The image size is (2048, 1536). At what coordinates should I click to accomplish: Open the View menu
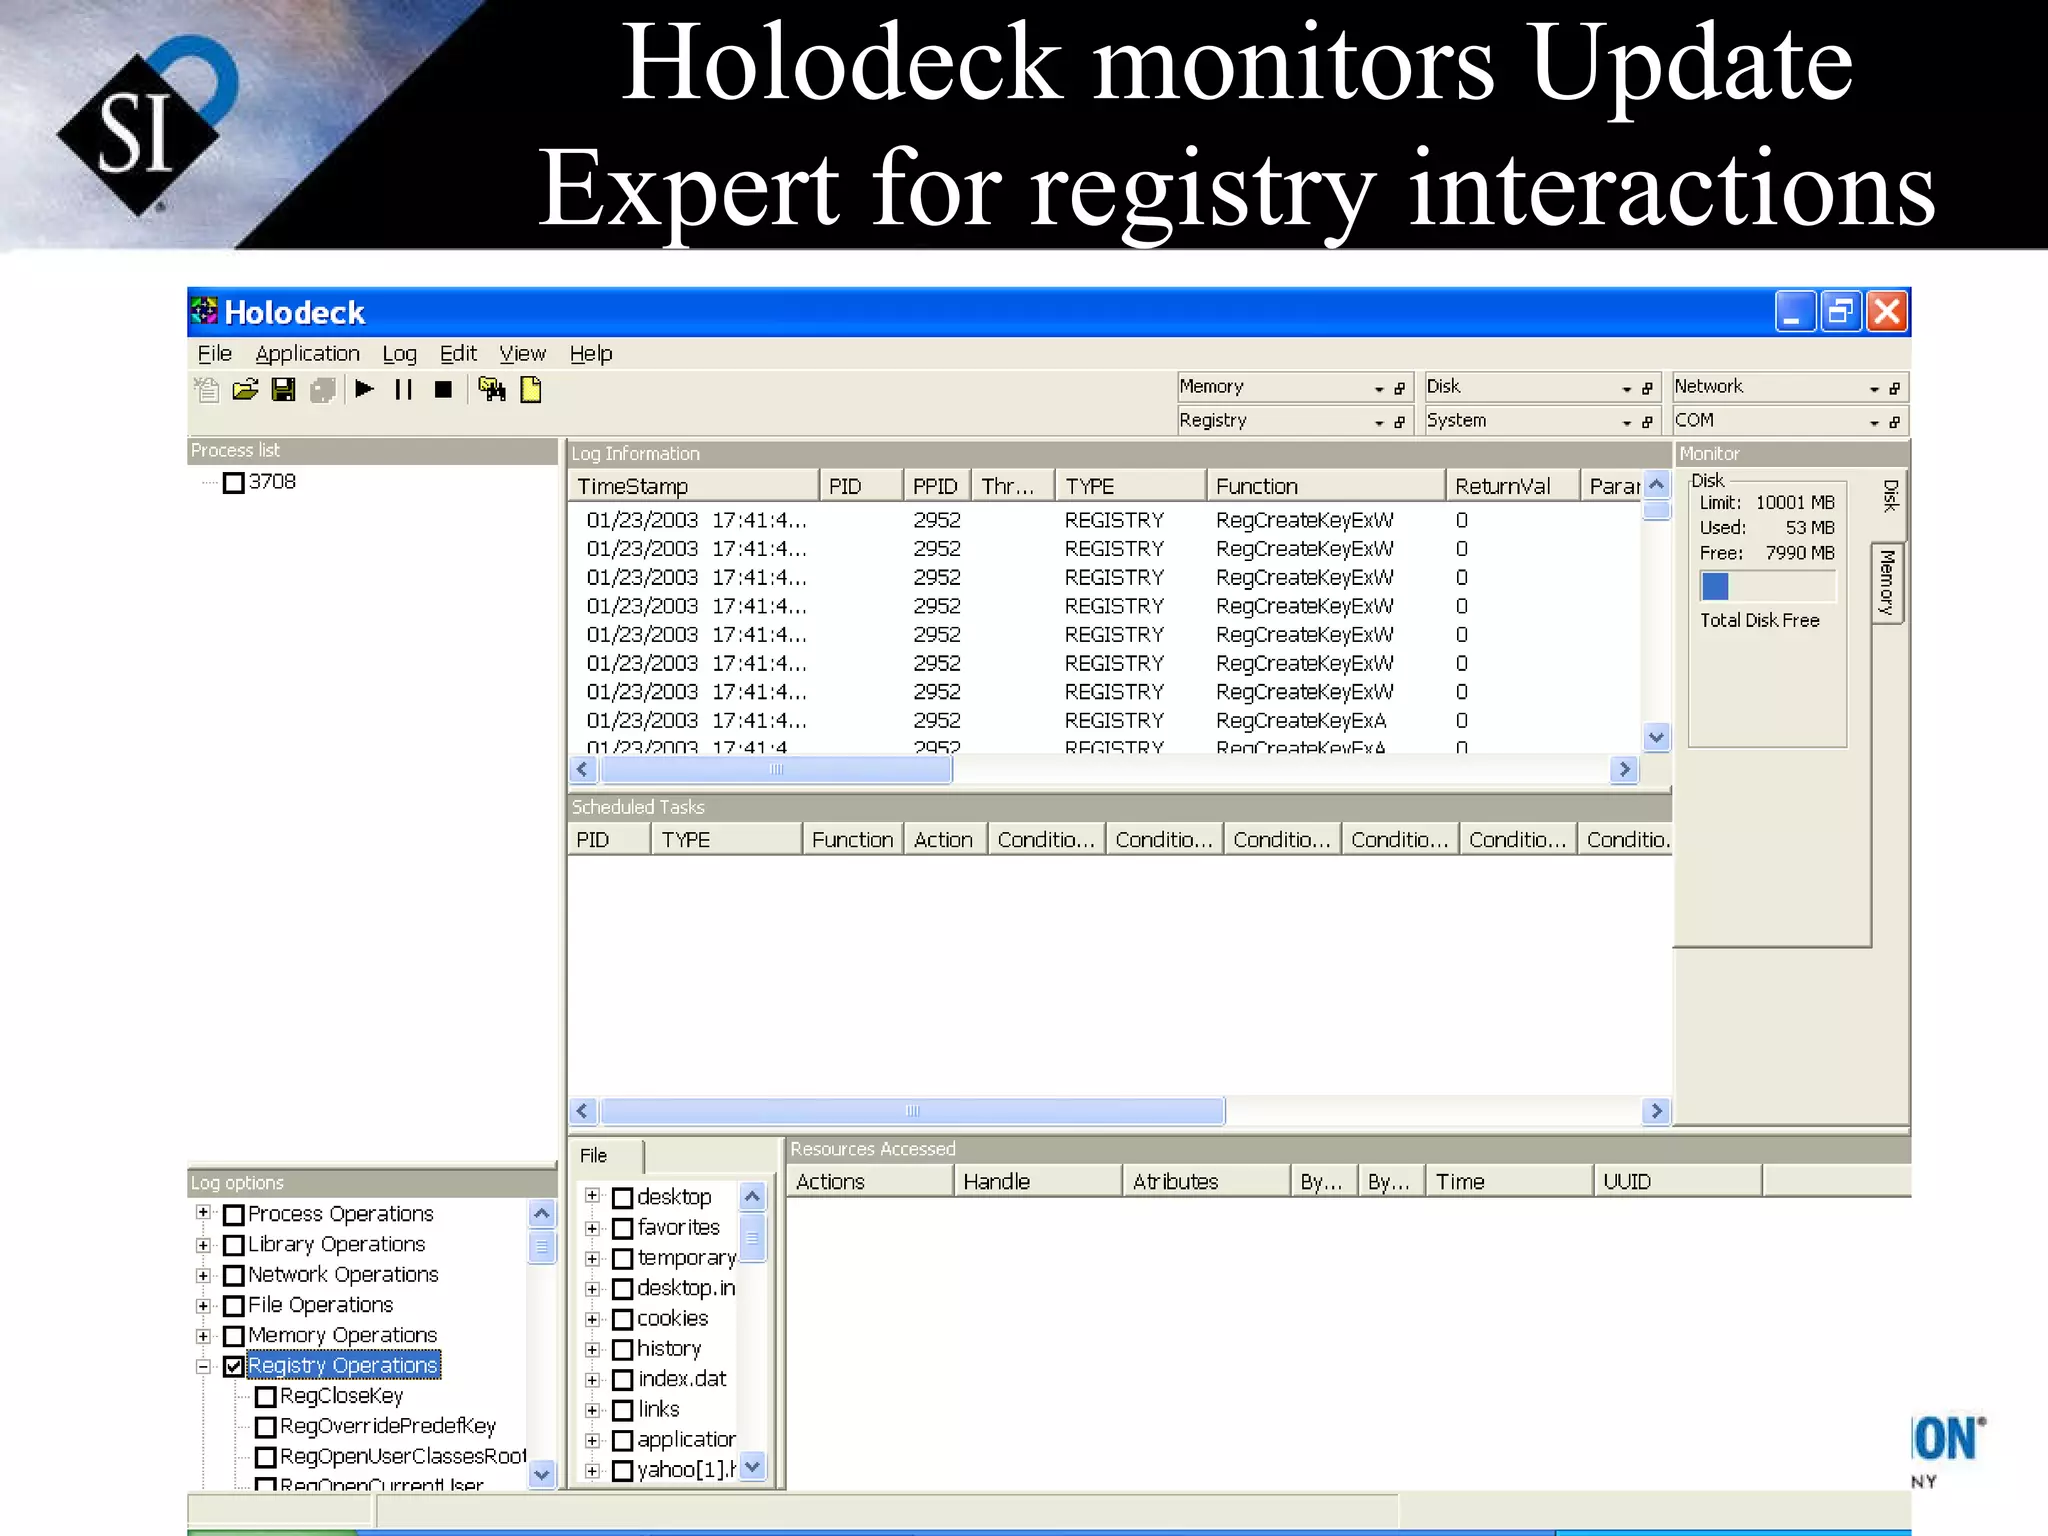(522, 353)
